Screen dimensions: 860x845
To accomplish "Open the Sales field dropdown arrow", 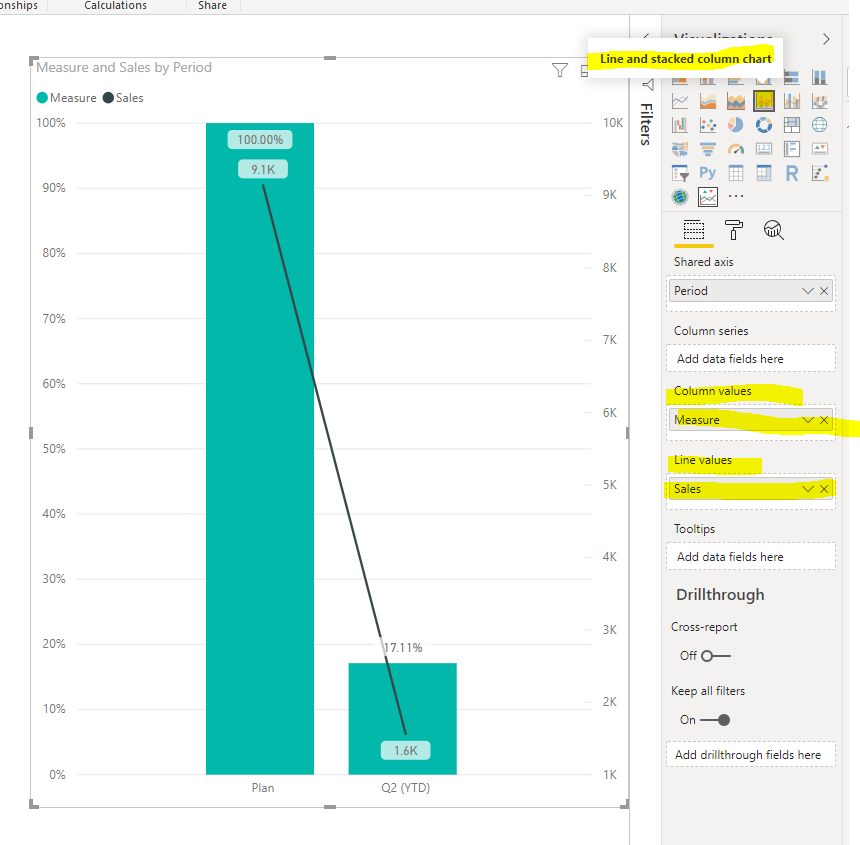I will 807,489.
